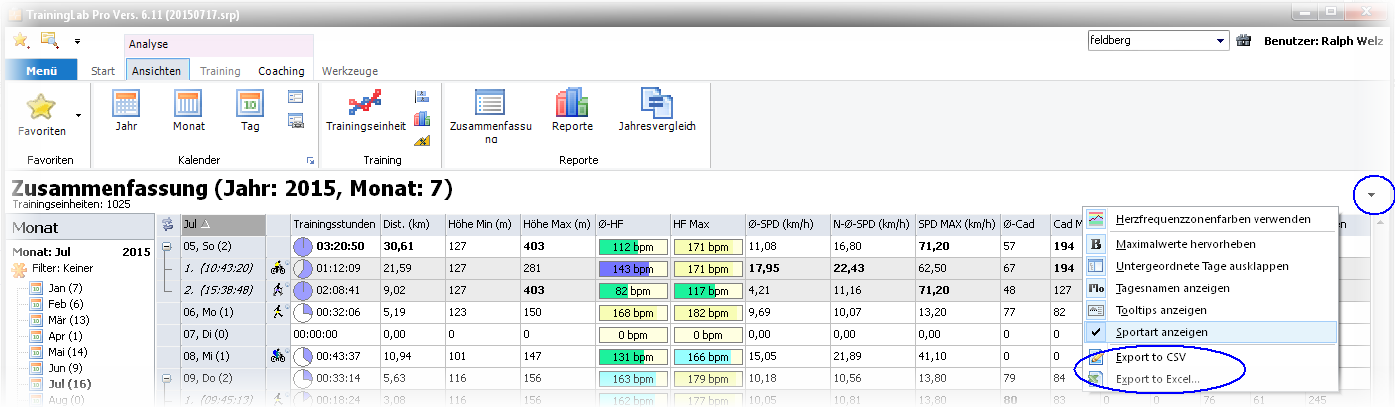The image size is (1395, 407).
Task: Click the icon next to the feldberg combo box
Action: coord(1244,41)
